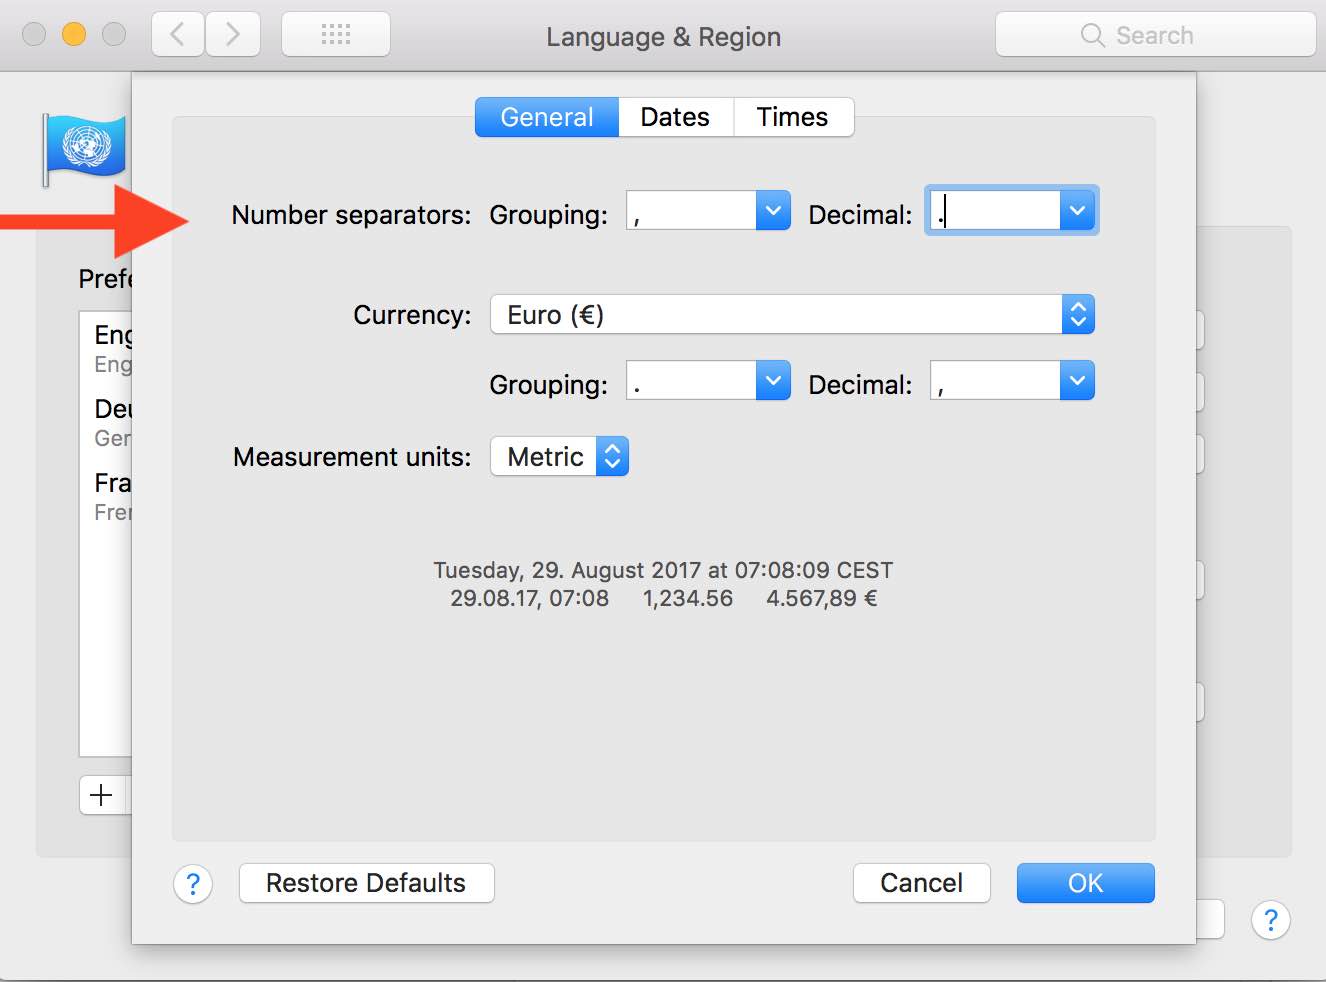Go forward with the toolbar forward arrow
Screen dimensions: 1326x982
click(x=233, y=35)
